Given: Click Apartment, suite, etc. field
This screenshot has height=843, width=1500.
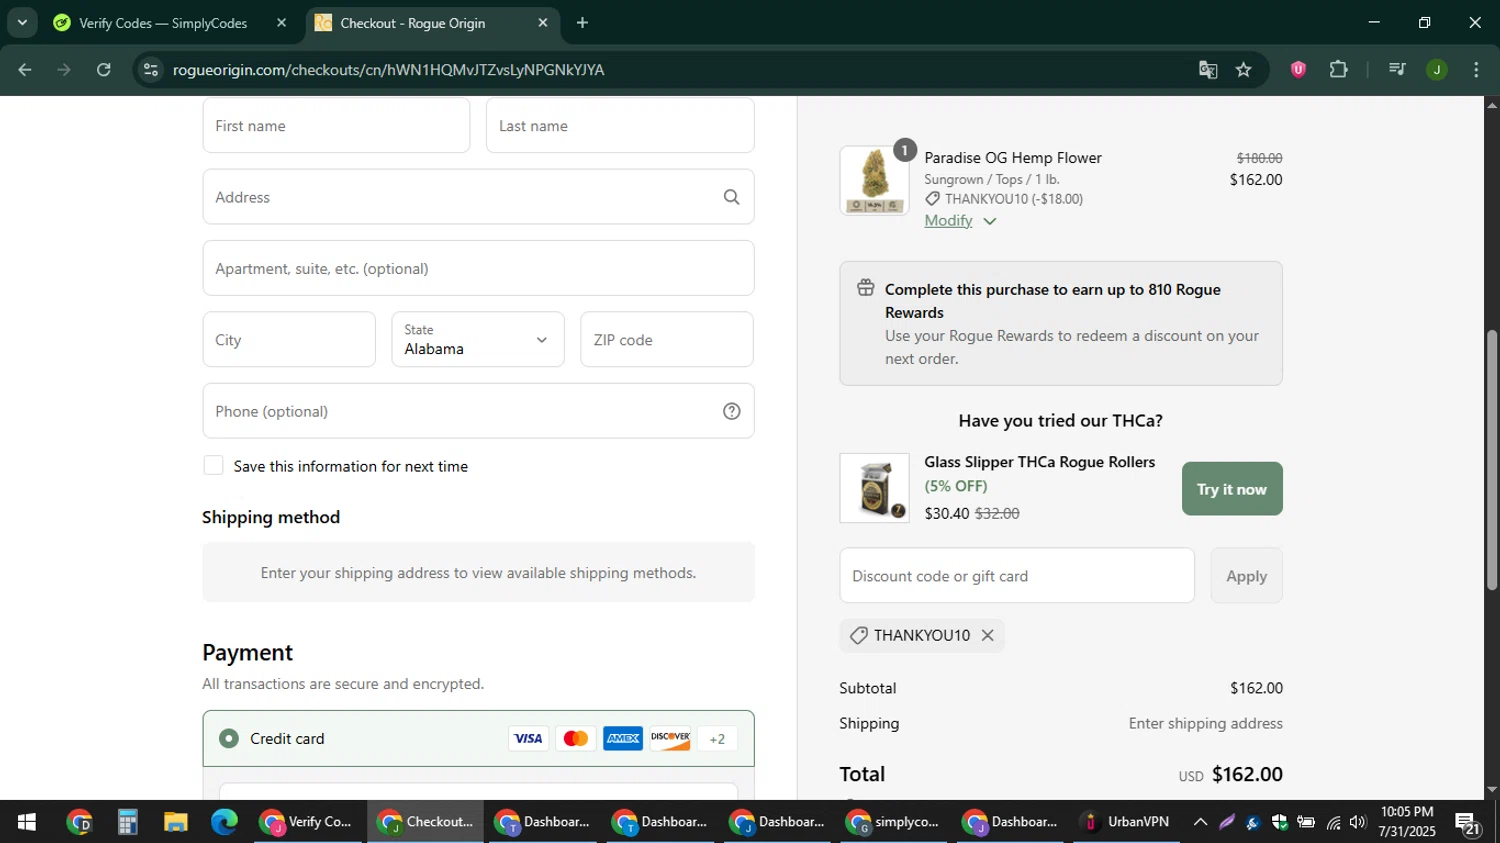Looking at the screenshot, I should point(478,268).
